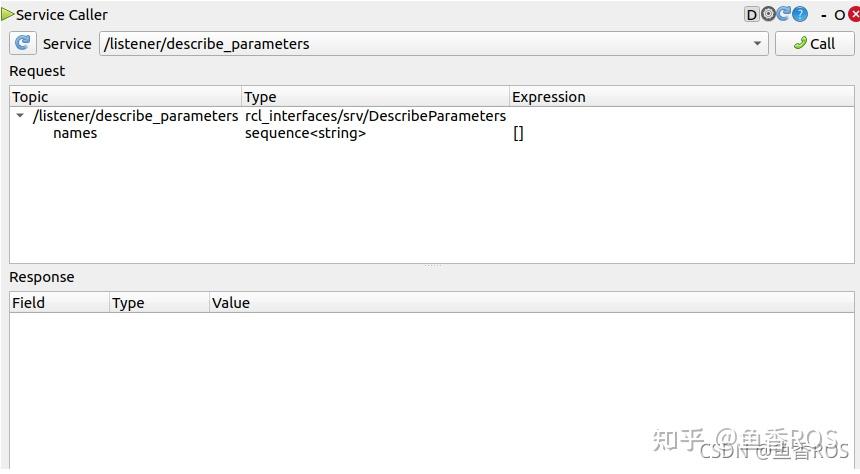Click the splitter handle between Request and Response
This screenshot has height=474, width=860.
(433, 266)
